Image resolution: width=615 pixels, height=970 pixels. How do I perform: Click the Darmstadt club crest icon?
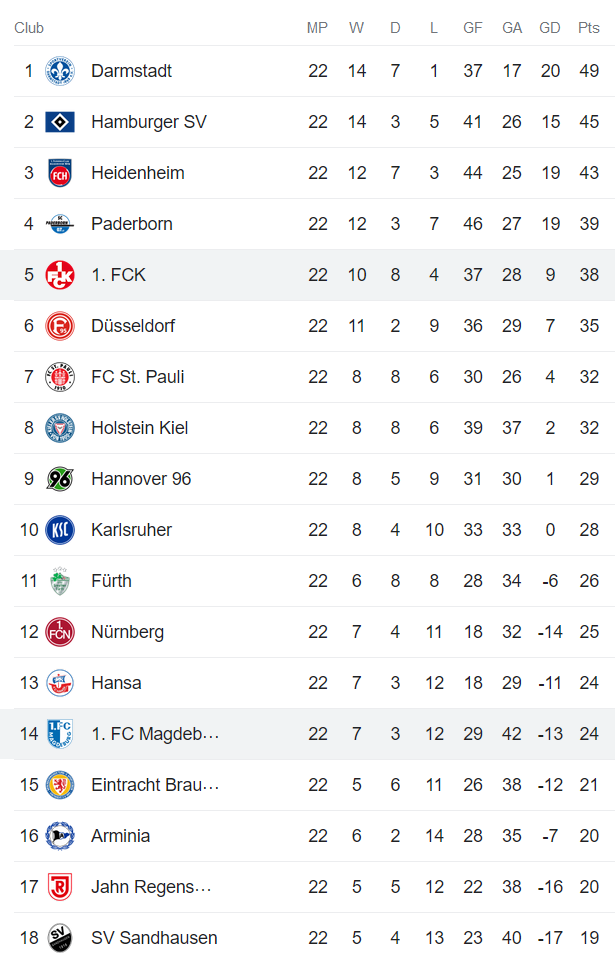(60, 71)
